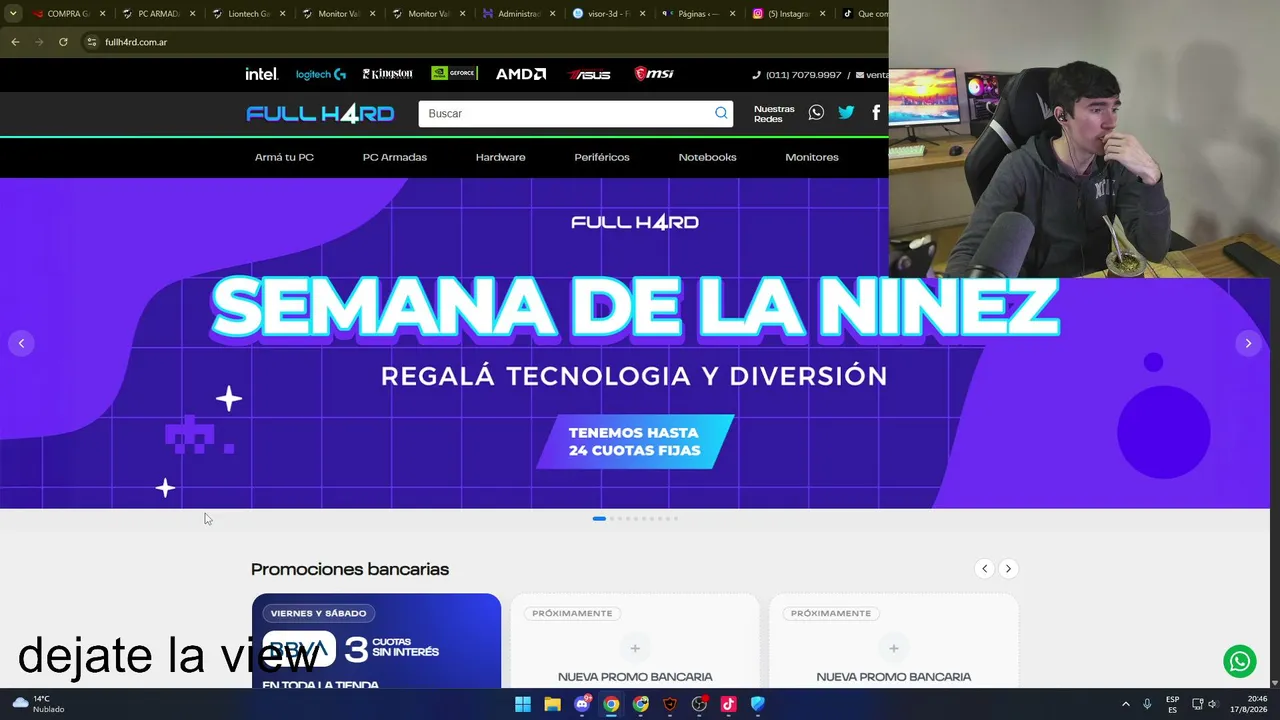Screen dimensions: 1280x720
Task: Close the Instagram tab
Action: click(x=823, y=14)
